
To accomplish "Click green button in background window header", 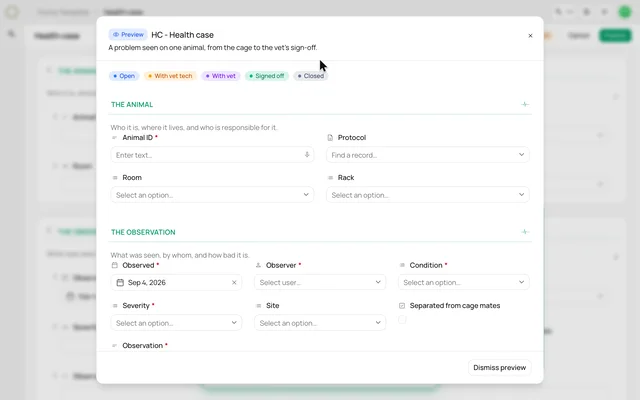I will 615,36.
